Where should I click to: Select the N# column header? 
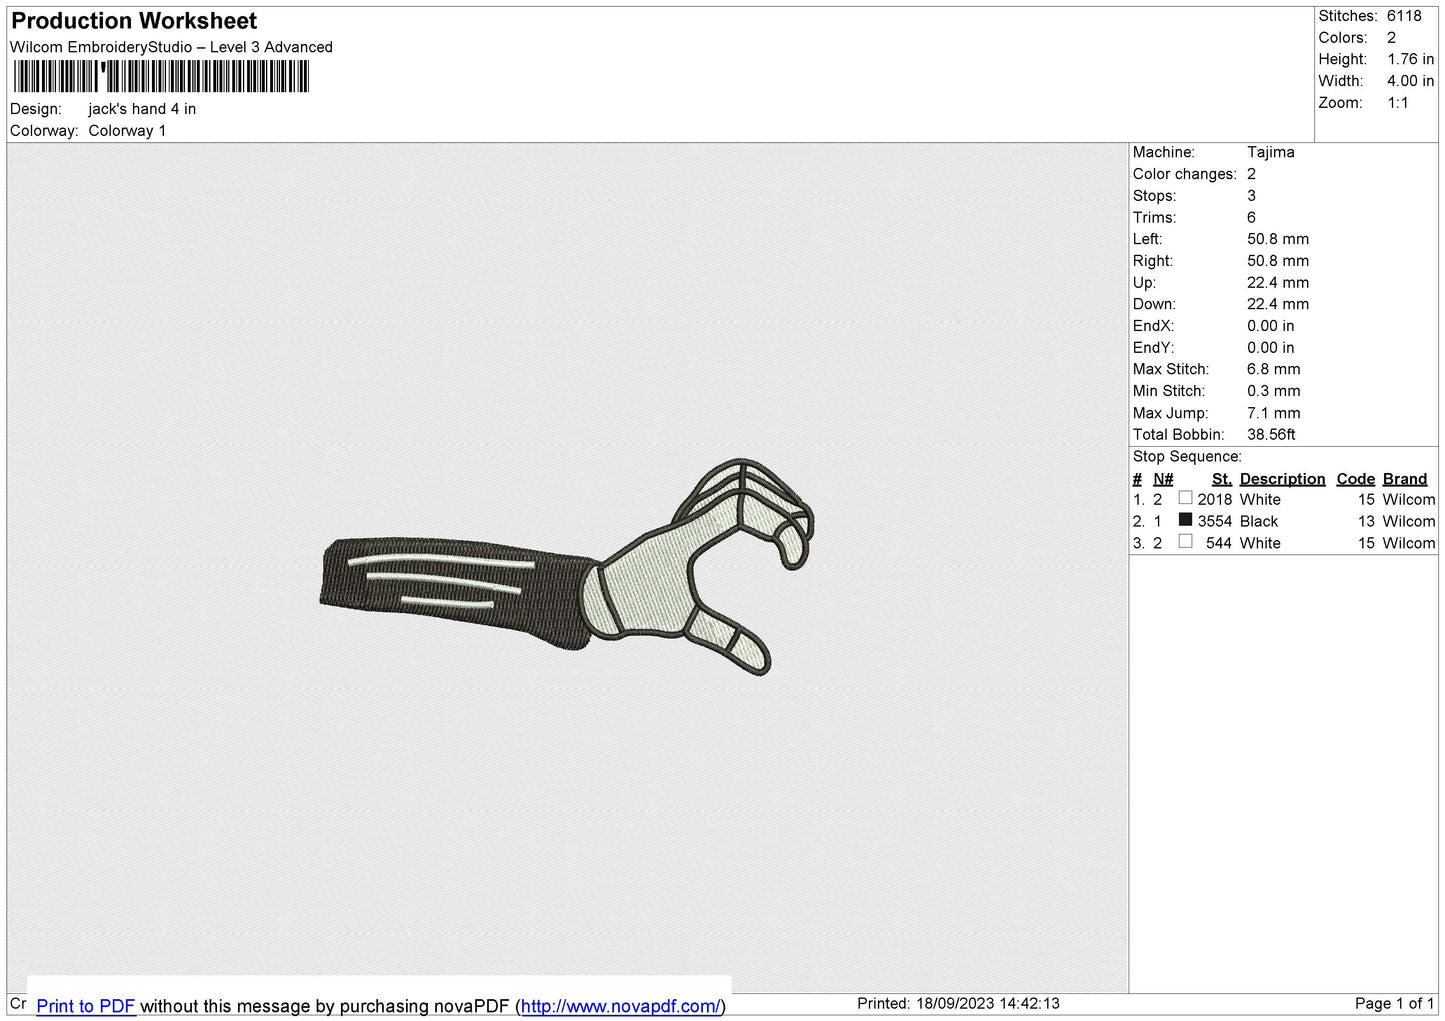[x=1163, y=479]
